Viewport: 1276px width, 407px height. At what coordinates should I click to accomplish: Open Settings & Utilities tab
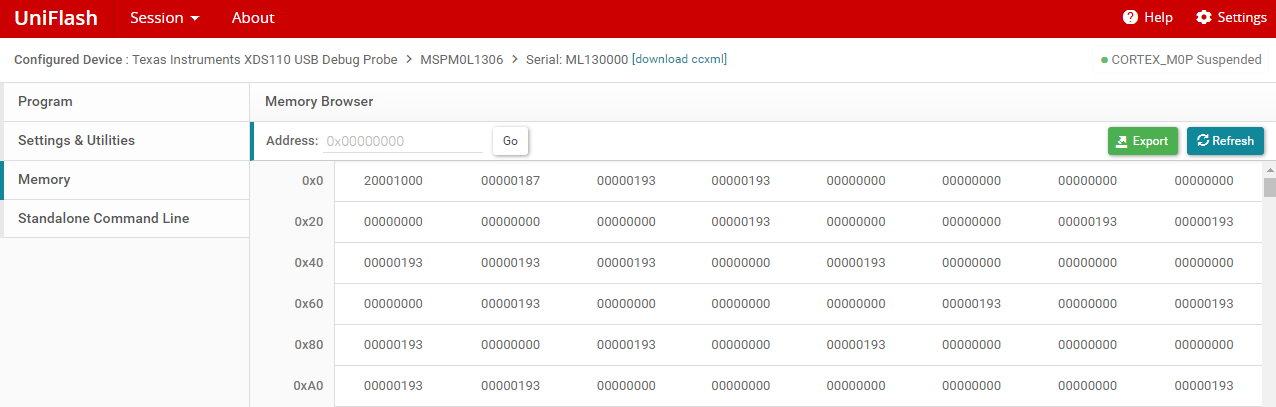(126, 141)
